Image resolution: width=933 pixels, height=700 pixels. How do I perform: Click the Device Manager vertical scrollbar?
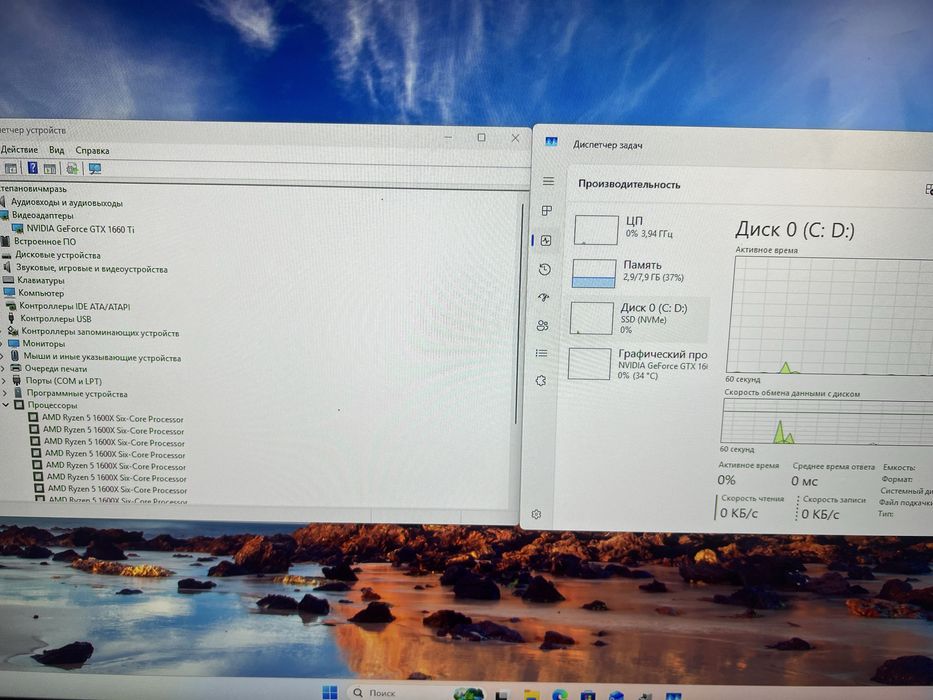pyautogui.click(x=519, y=314)
